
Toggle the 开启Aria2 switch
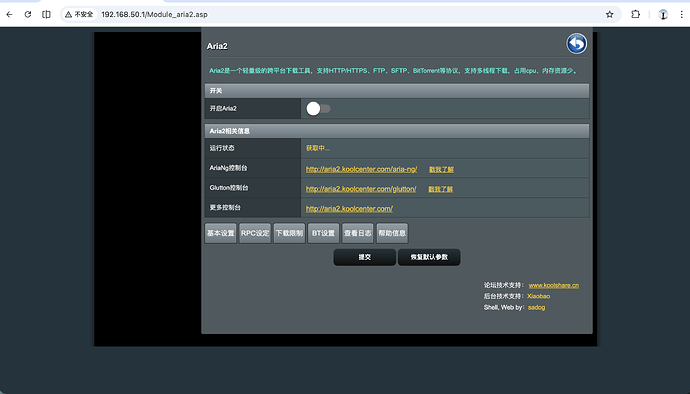pos(319,109)
